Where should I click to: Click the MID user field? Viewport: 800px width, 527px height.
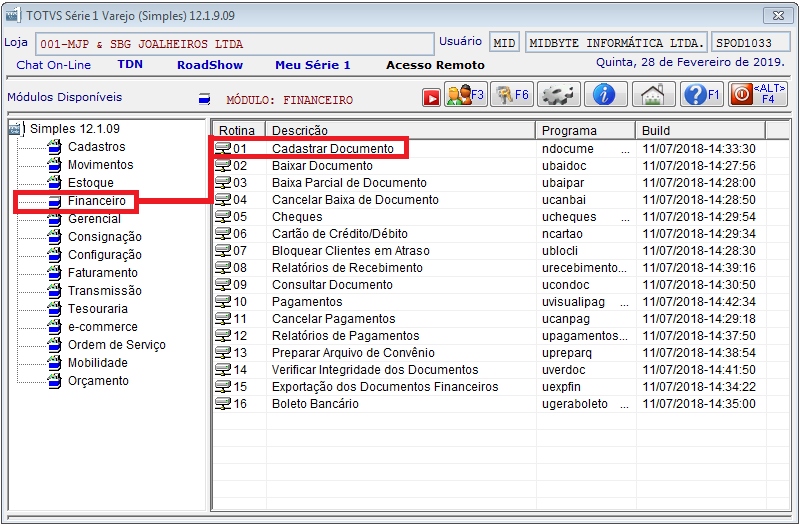[x=504, y=43]
